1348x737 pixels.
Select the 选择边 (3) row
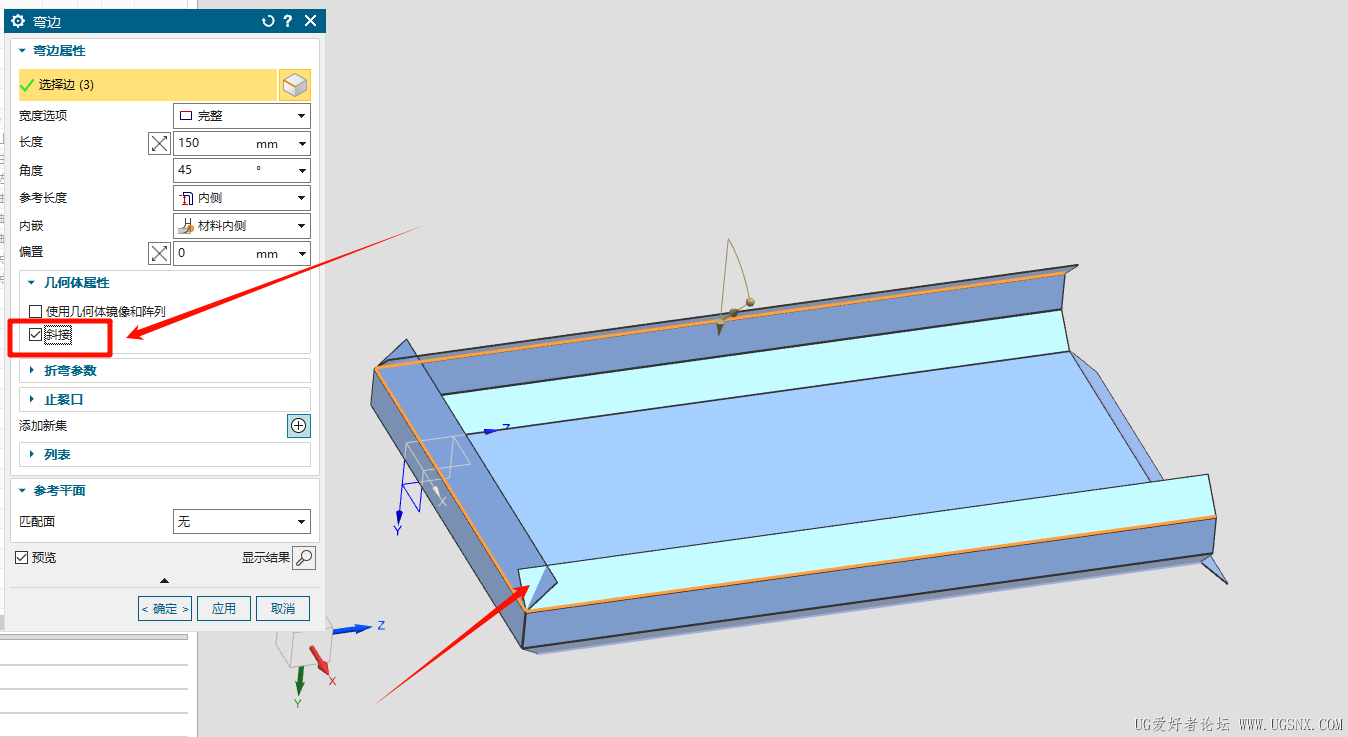click(147, 85)
